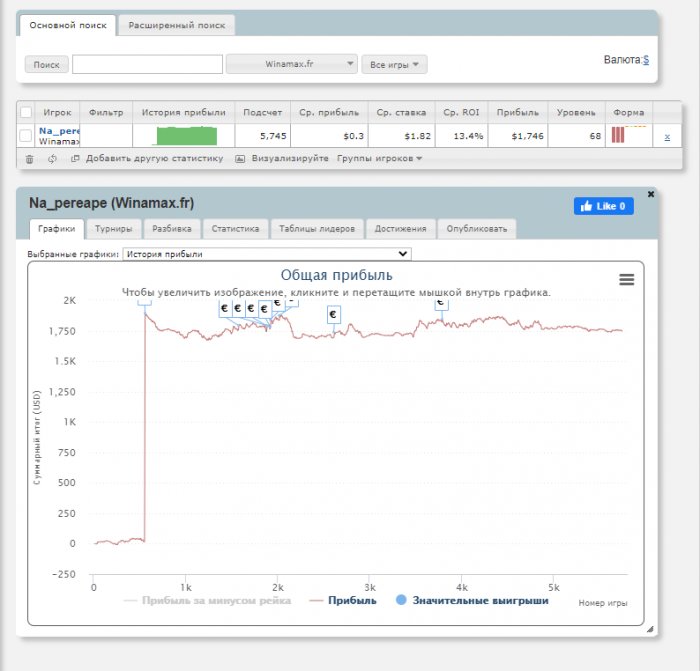
Task: Click the green profit history thumbnail
Action: 184,136
